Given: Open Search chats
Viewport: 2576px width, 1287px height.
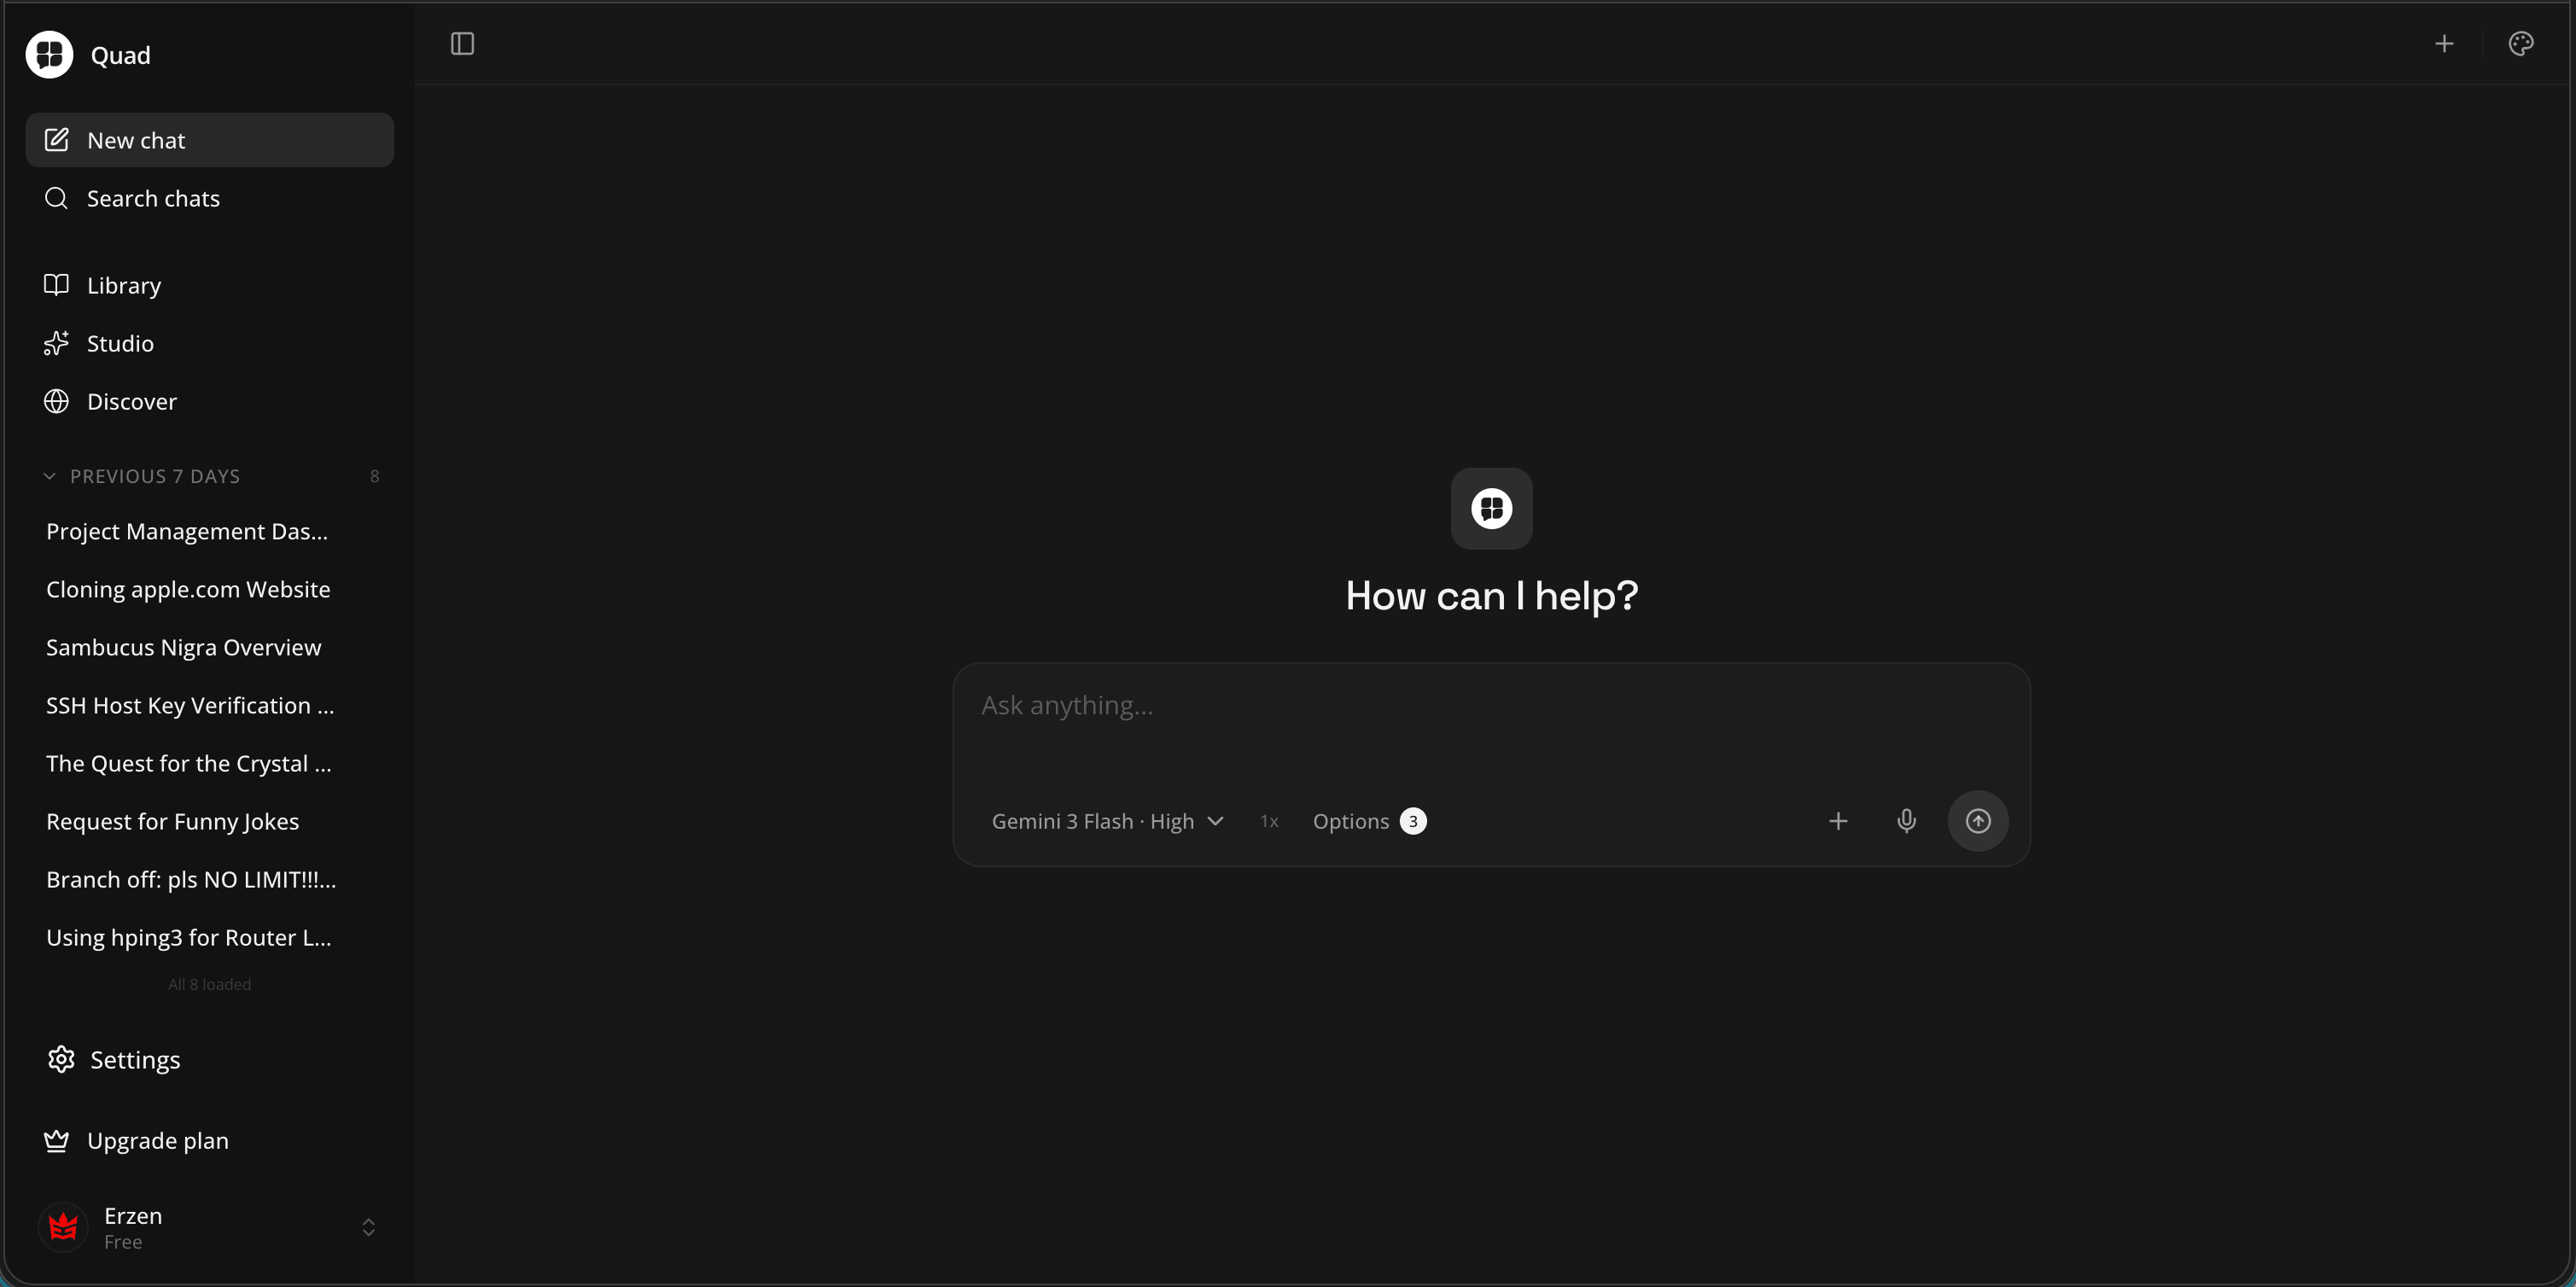Looking at the screenshot, I should click(152, 198).
